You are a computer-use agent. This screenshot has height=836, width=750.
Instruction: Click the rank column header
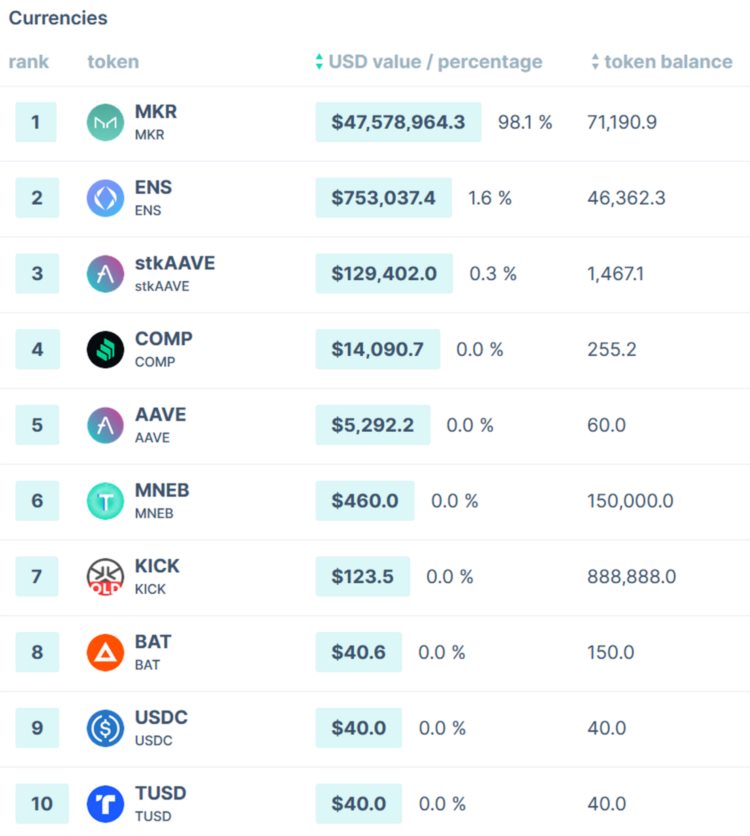click(29, 62)
